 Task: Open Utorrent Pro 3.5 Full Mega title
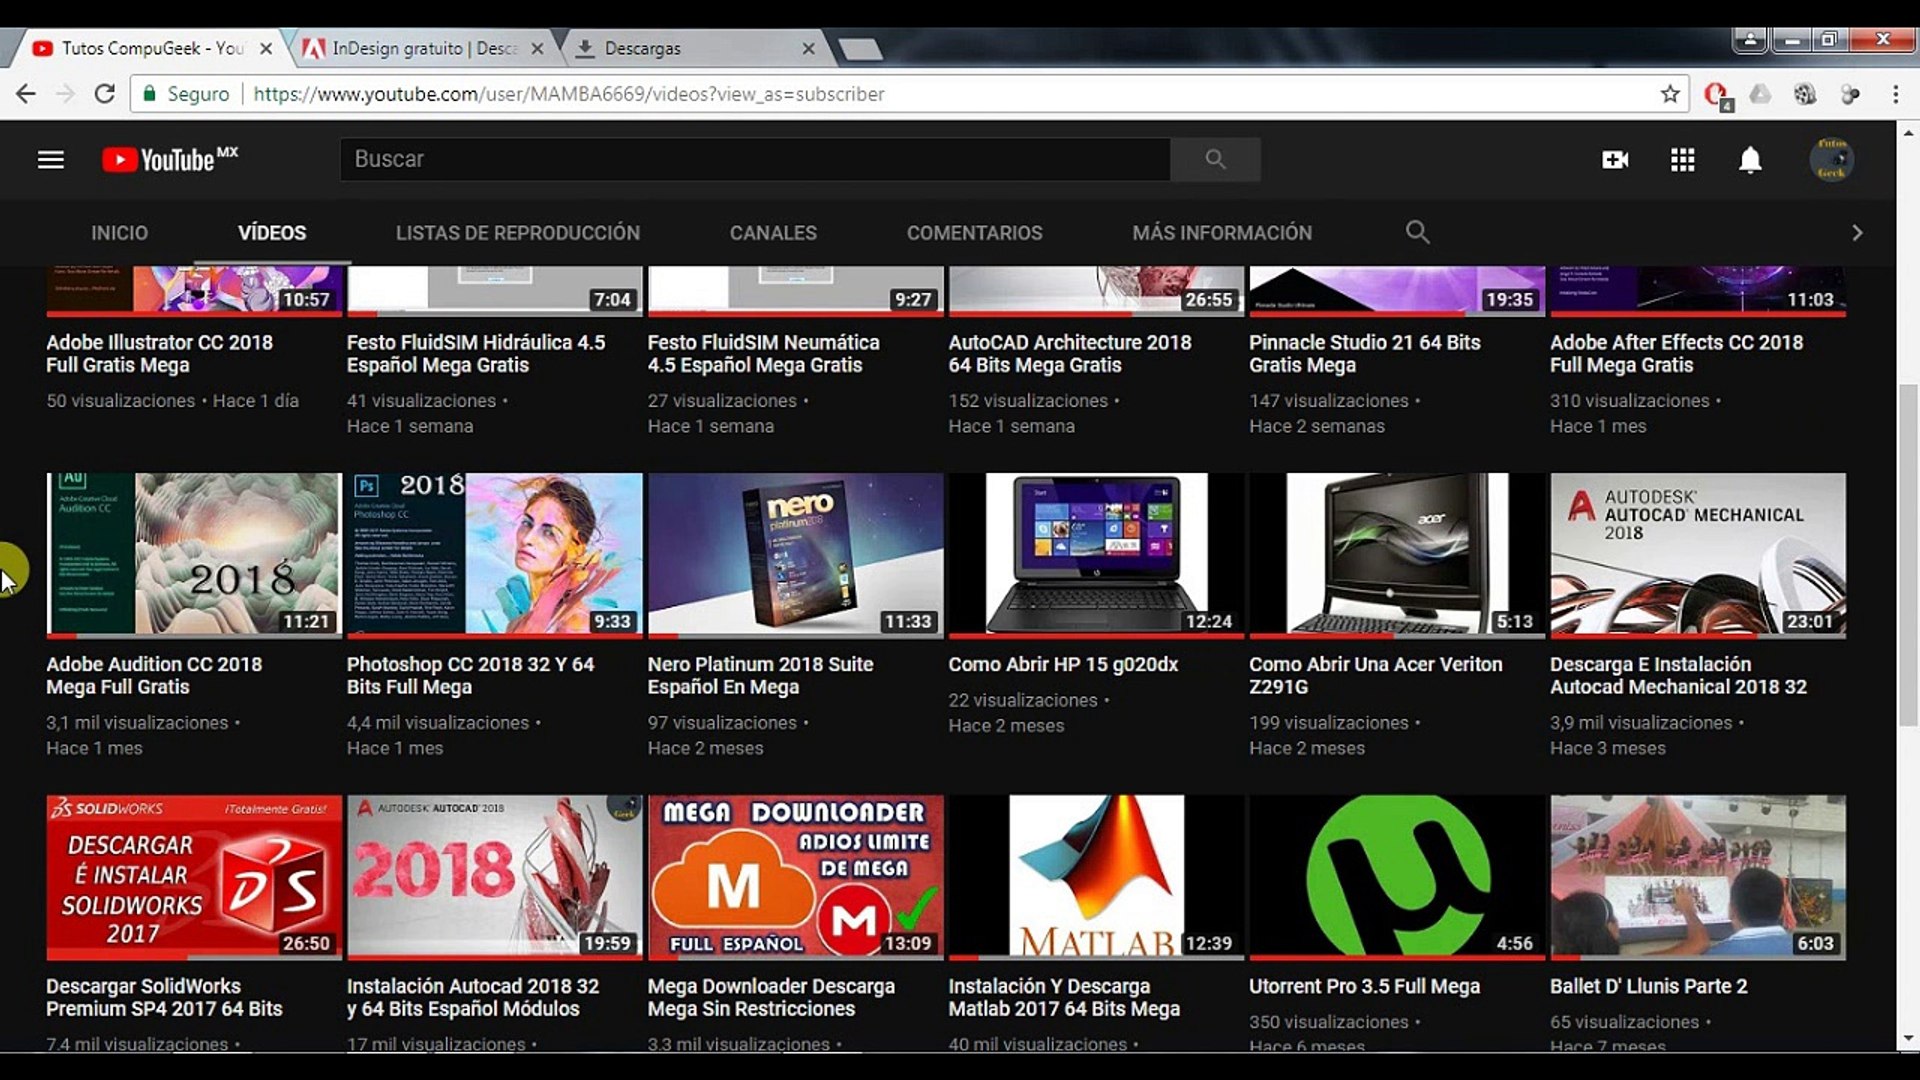(1364, 986)
